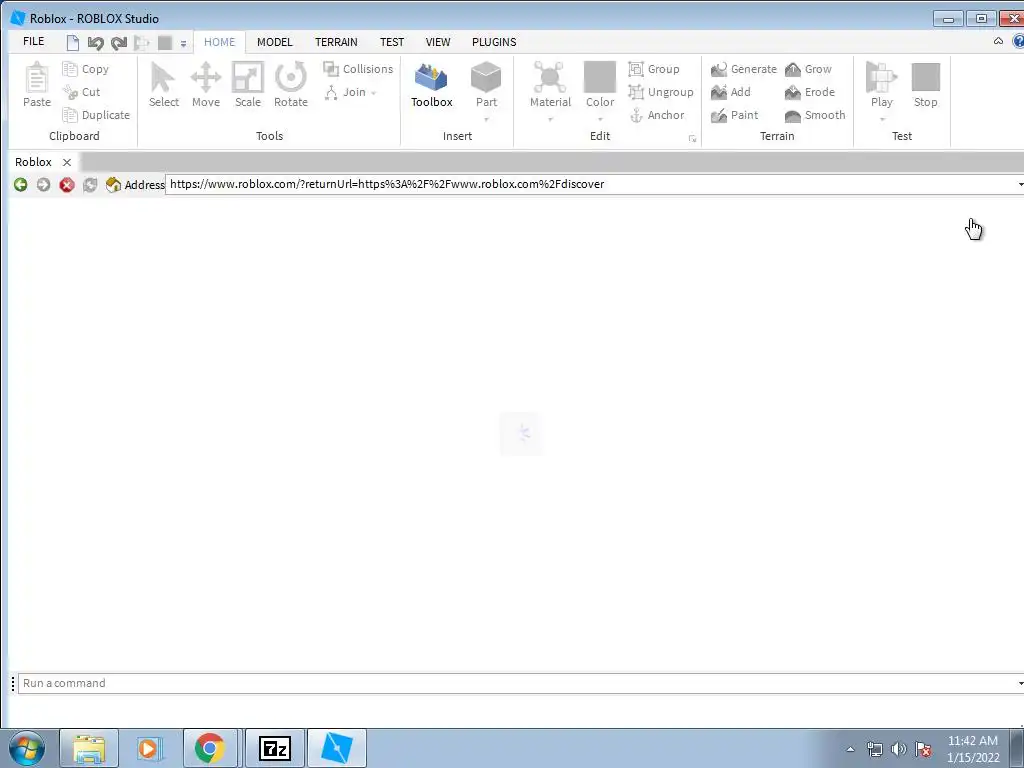Image resolution: width=1024 pixels, height=768 pixels.
Task: Click the Smooth terrain tool
Action: [x=815, y=115]
